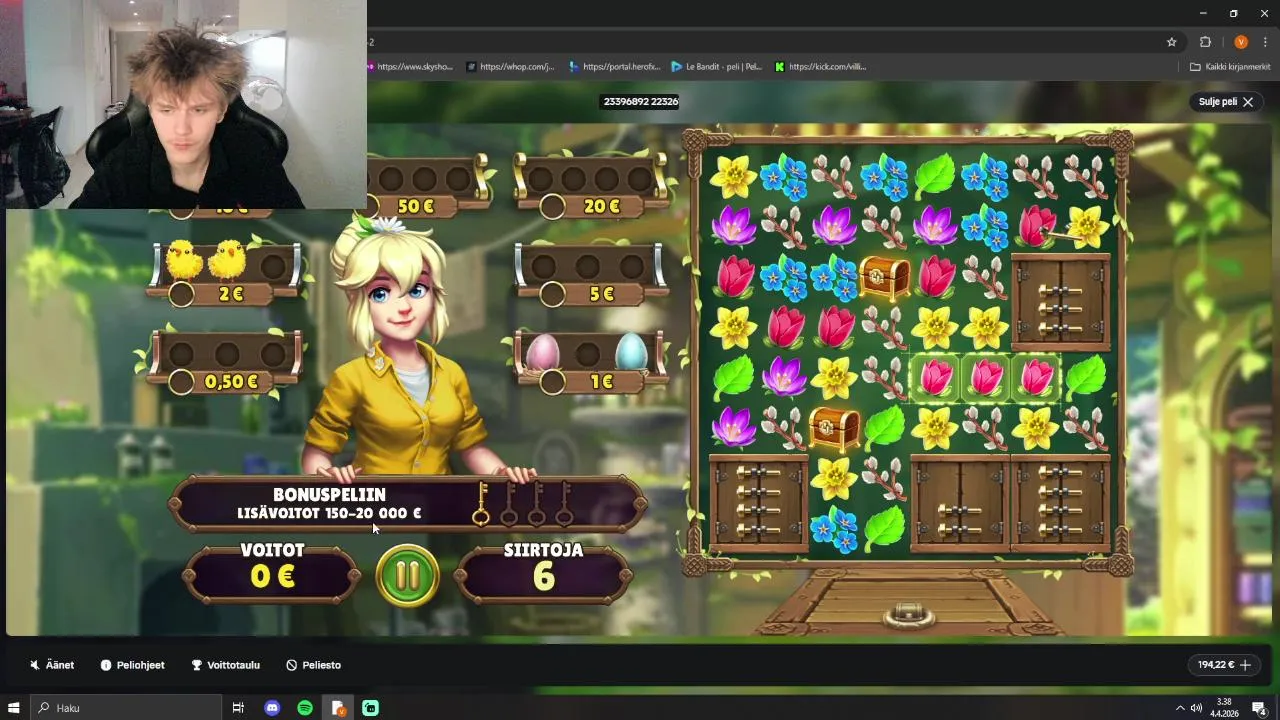Open the kick.com bookmark

[821, 67]
